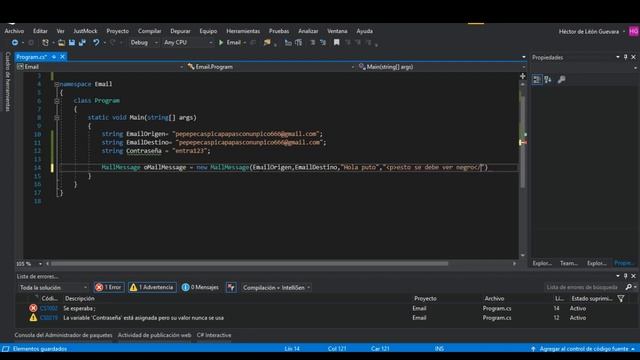Image resolution: width=640 pixels, height=360 pixels.
Task: Open the Compilación + IntelliSense dropdown
Action: (276, 287)
